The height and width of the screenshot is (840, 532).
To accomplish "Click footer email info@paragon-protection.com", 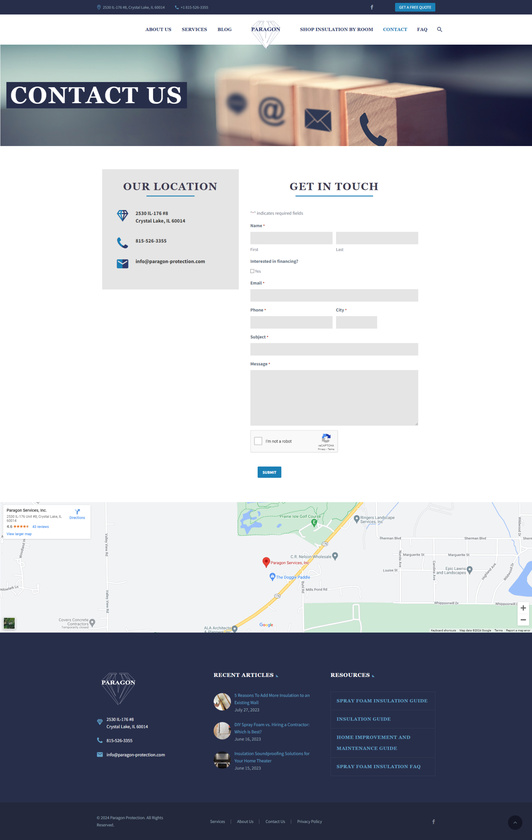I will coord(136,755).
